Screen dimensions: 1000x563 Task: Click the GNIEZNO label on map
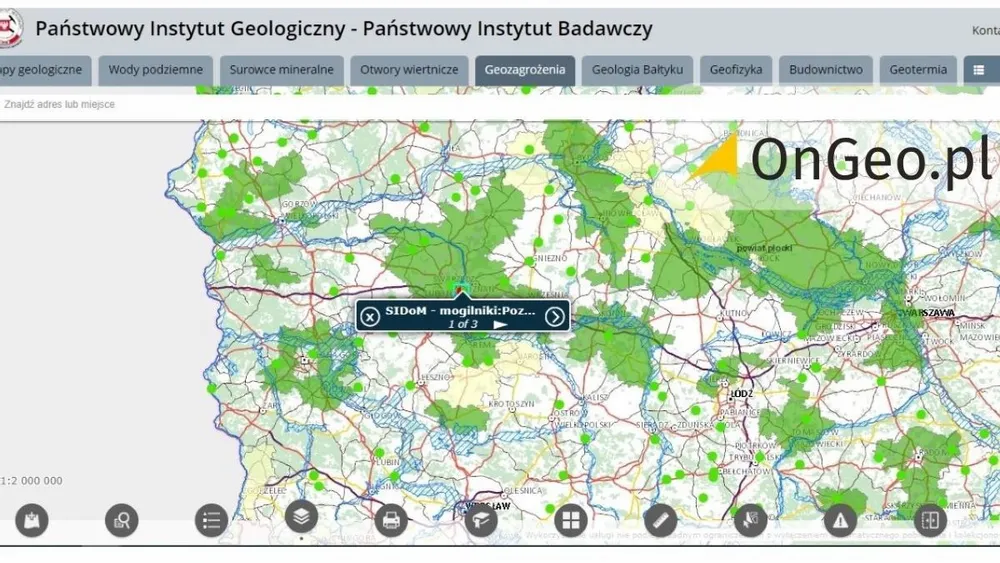tap(549, 258)
